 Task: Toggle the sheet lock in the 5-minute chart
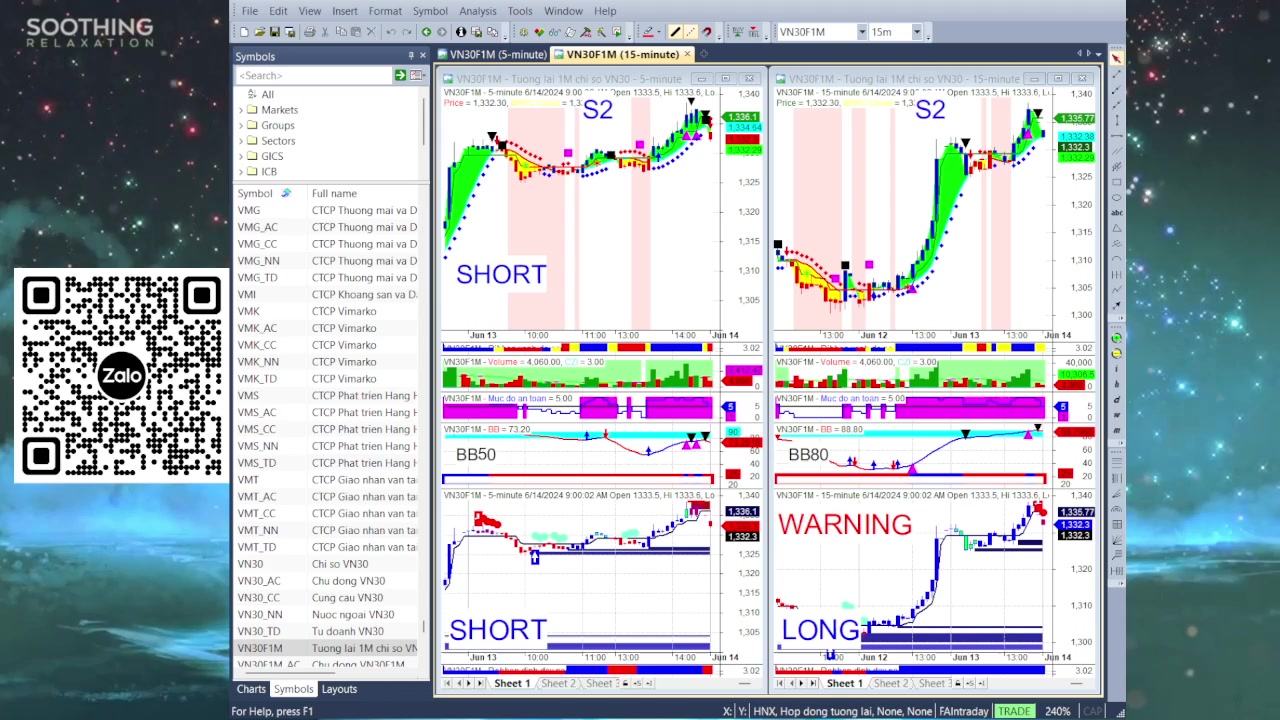pyautogui.click(x=626, y=683)
